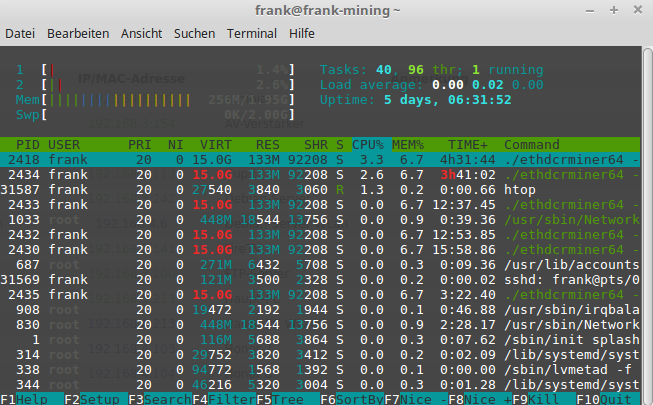Select the Network row with PID 830
This screenshot has width=653, height=405.
pos(320,325)
